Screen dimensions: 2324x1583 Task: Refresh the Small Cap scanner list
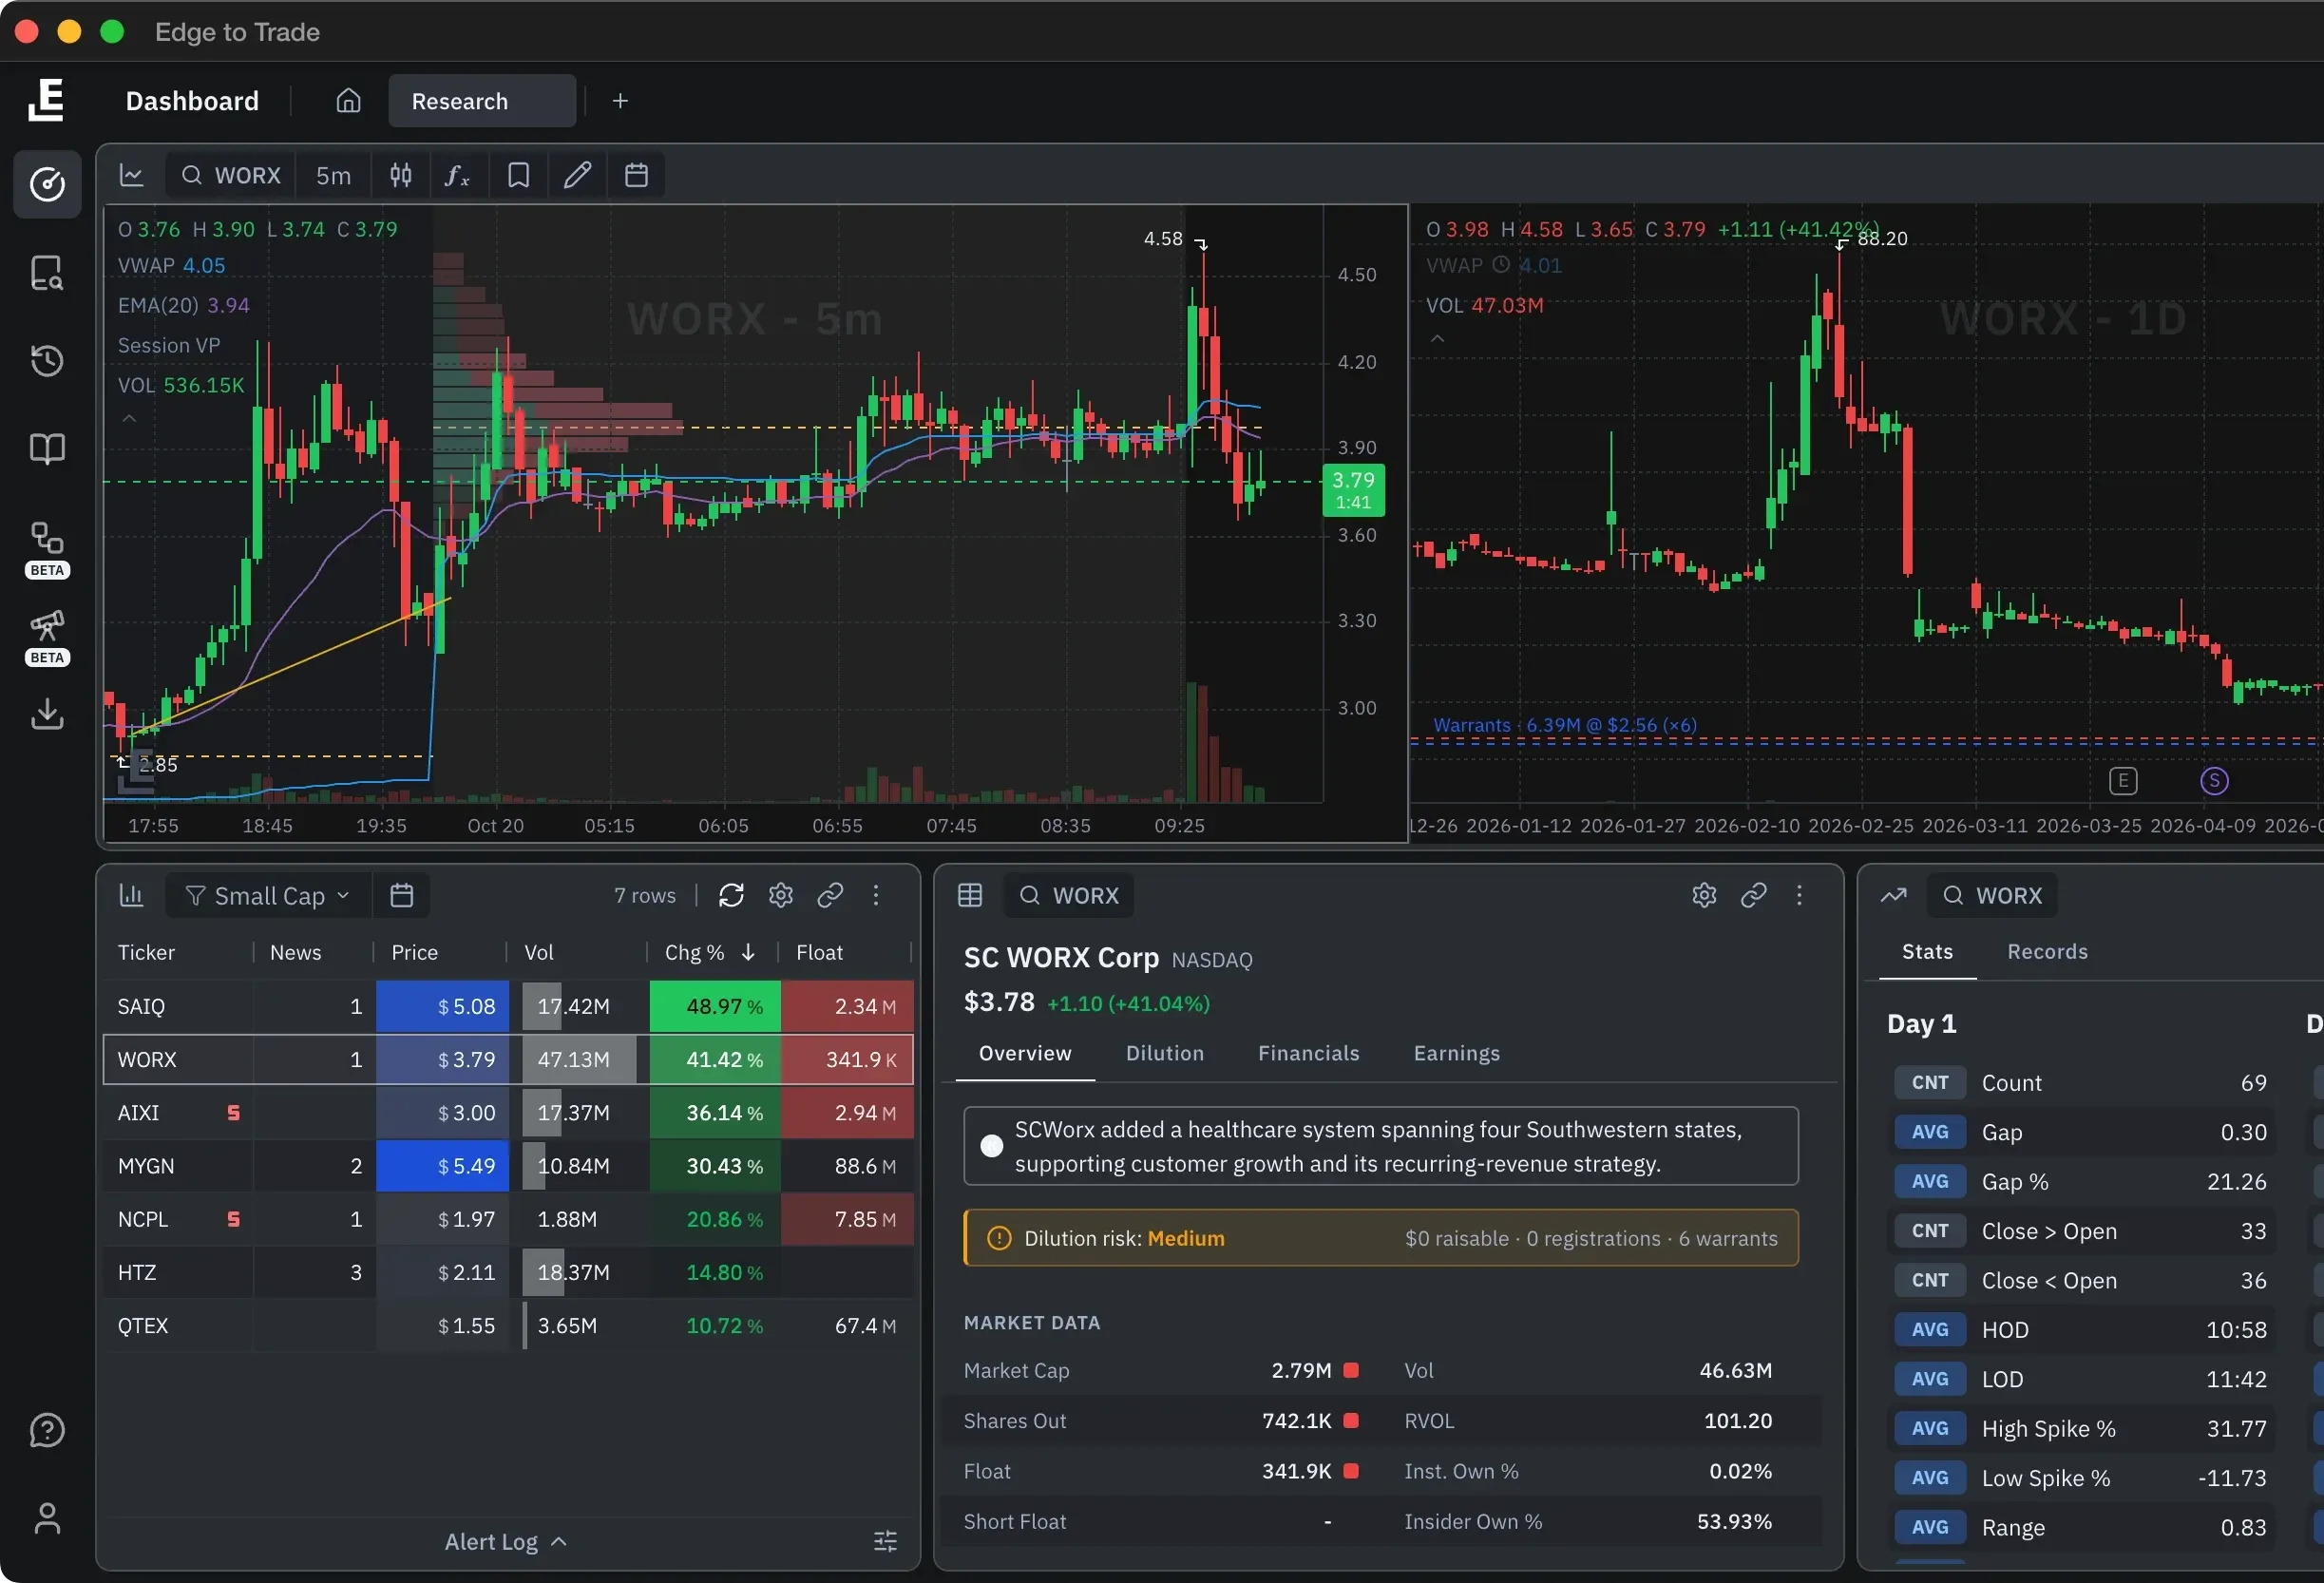pyautogui.click(x=731, y=895)
